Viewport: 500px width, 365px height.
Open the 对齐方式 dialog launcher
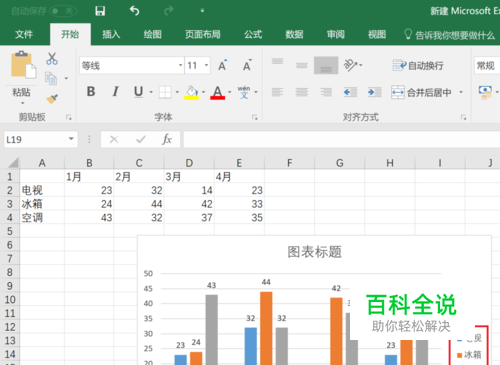[x=463, y=117]
